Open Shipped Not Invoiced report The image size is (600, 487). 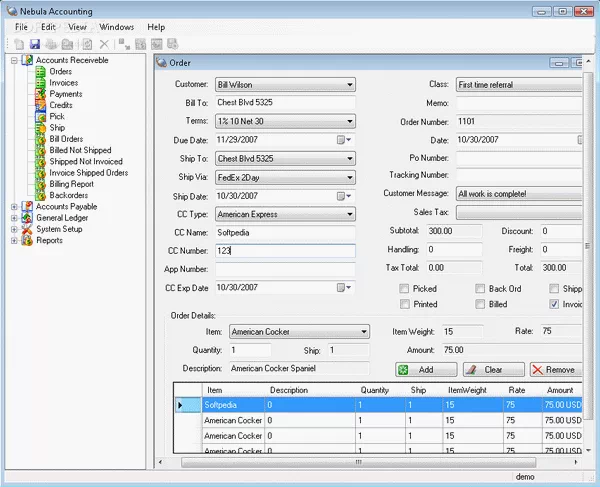pyautogui.click(x=86, y=161)
